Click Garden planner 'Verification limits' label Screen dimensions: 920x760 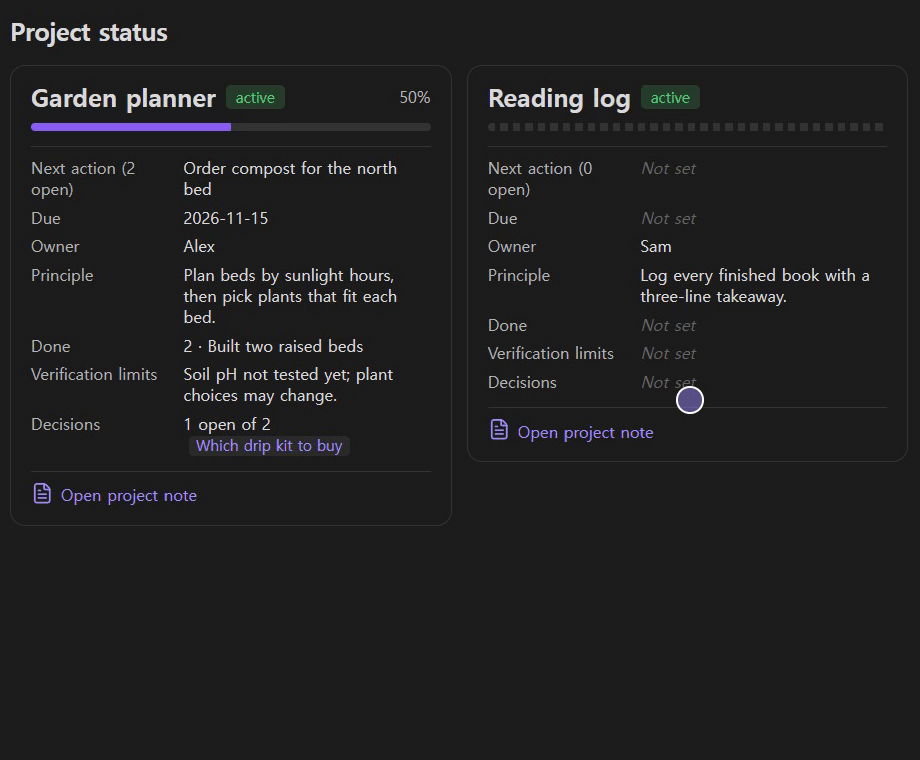tap(94, 374)
